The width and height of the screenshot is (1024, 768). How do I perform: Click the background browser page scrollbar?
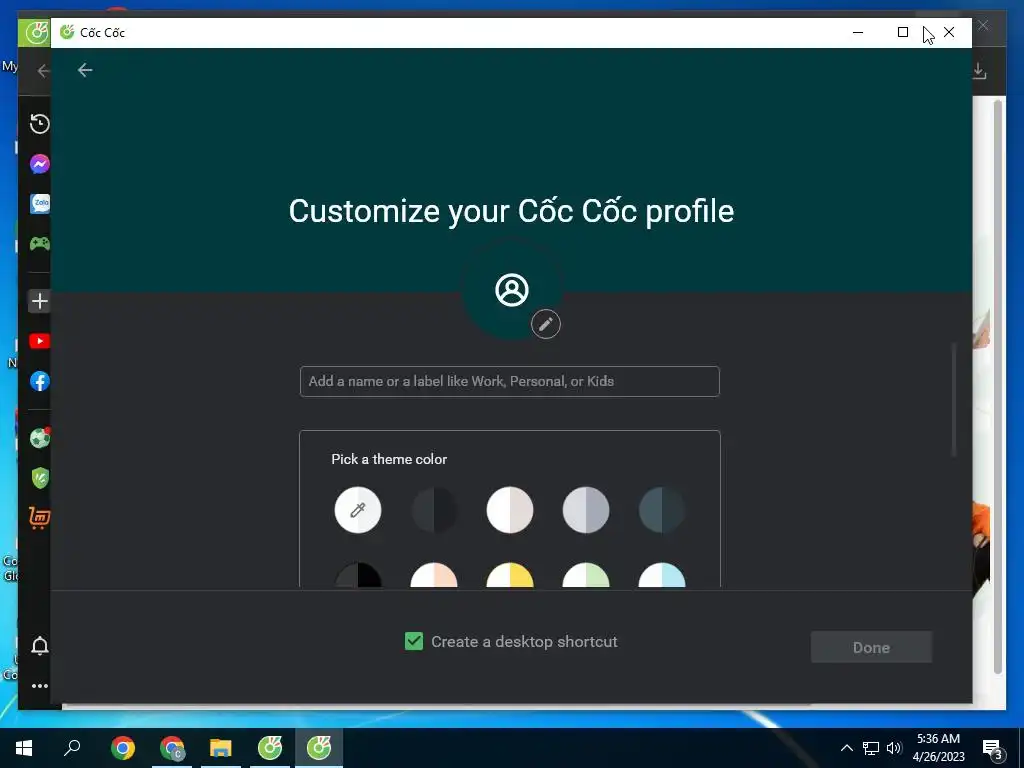coord(998,385)
